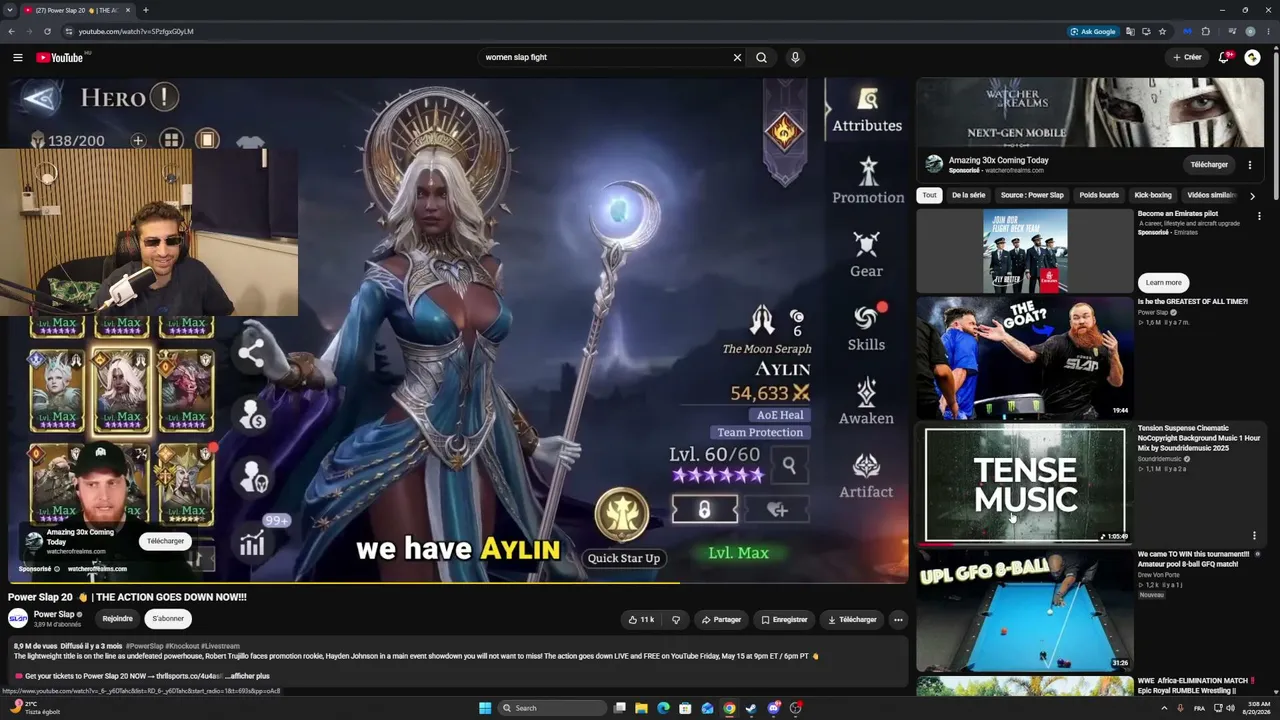Show more filter chips with the right arrow
1280x720 pixels.
pyautogui.click(x=1252, y=196)
